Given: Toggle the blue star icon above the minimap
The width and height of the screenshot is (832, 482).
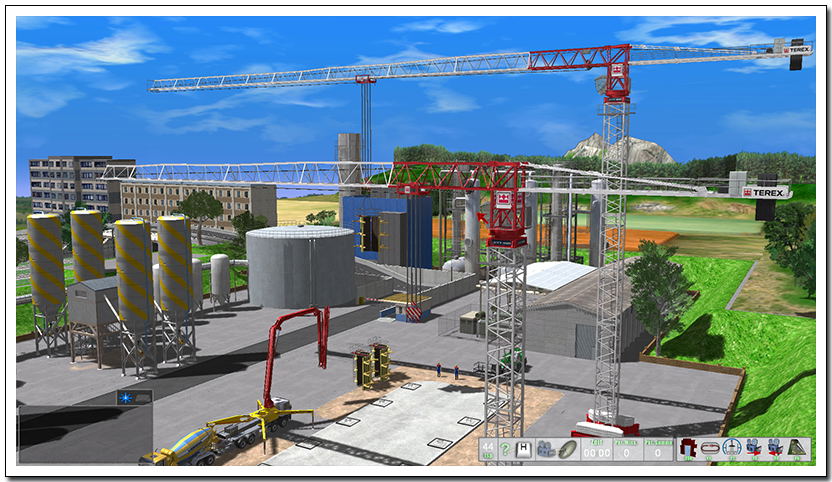Looking at the screenshot, I should click(126, 397).
